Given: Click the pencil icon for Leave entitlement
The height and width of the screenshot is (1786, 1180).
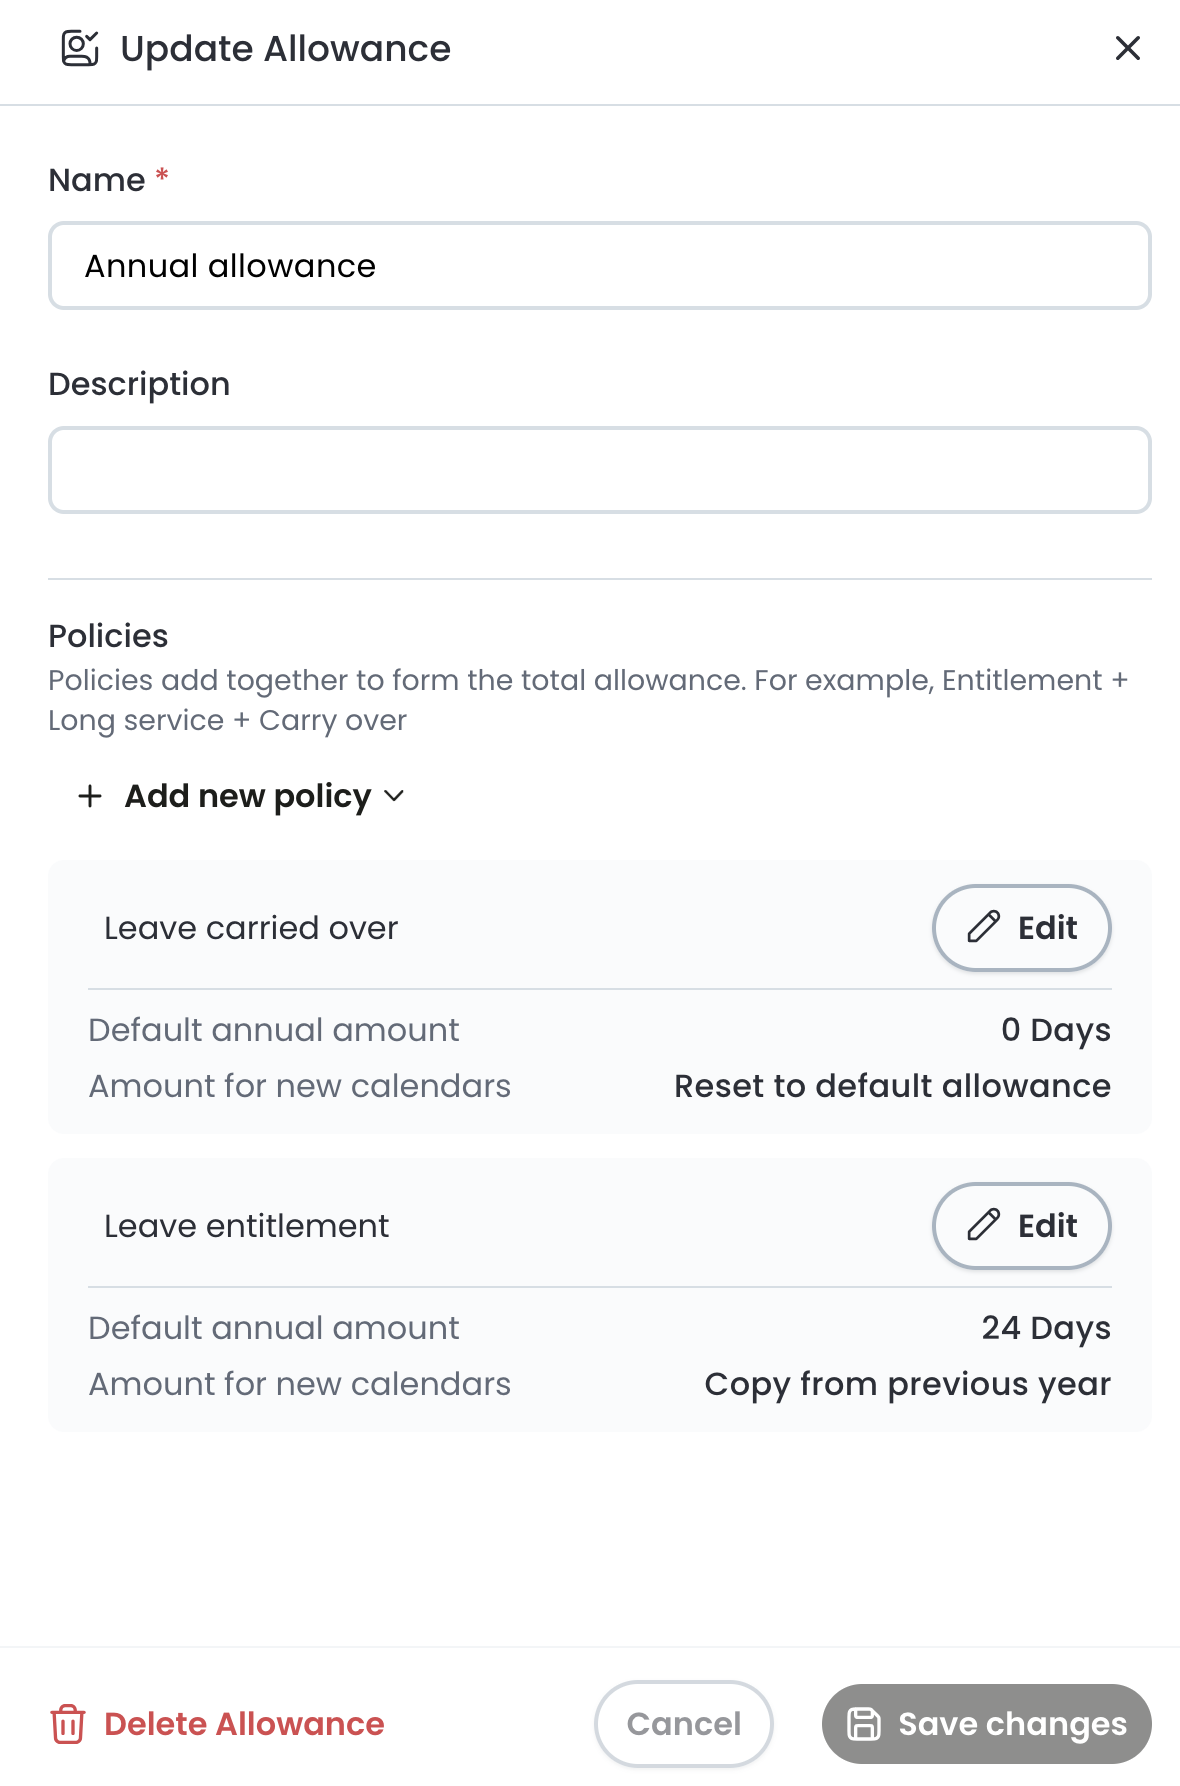Looking at the screenshot, I should click(x=983, y=1225).
